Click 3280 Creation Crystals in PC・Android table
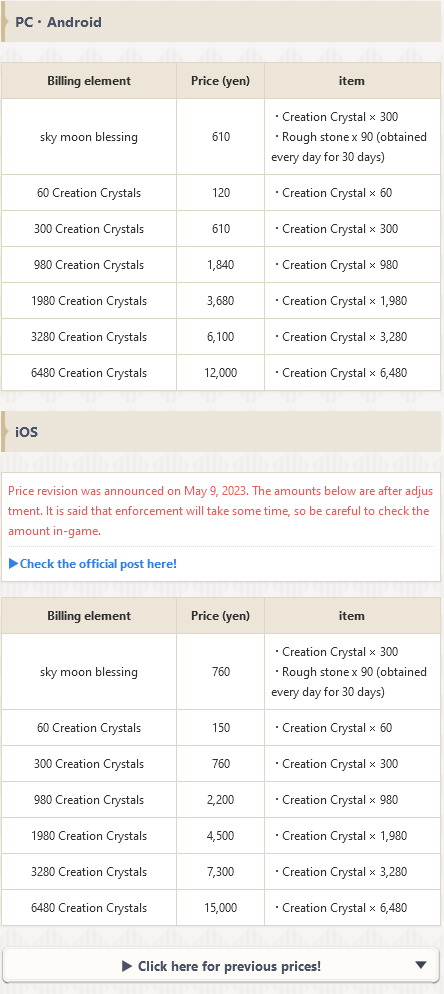The image size is (444, 994). pos(89,337)
